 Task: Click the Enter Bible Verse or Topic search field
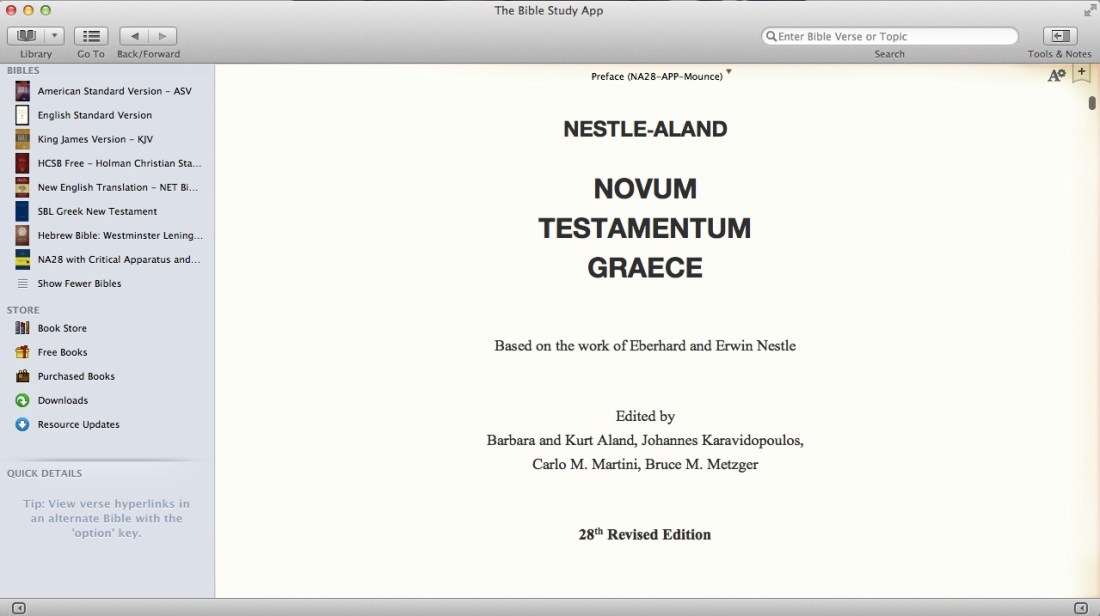point(890,35)
